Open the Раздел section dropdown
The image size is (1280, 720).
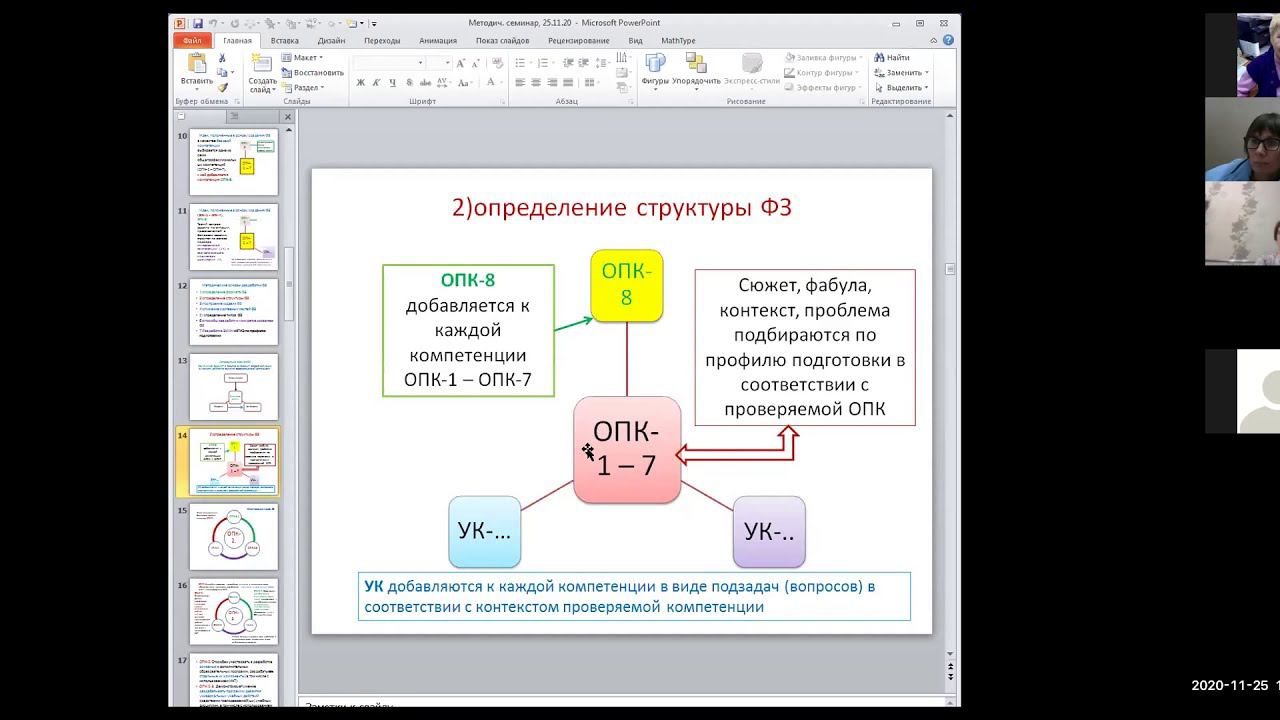pos(301,87)
